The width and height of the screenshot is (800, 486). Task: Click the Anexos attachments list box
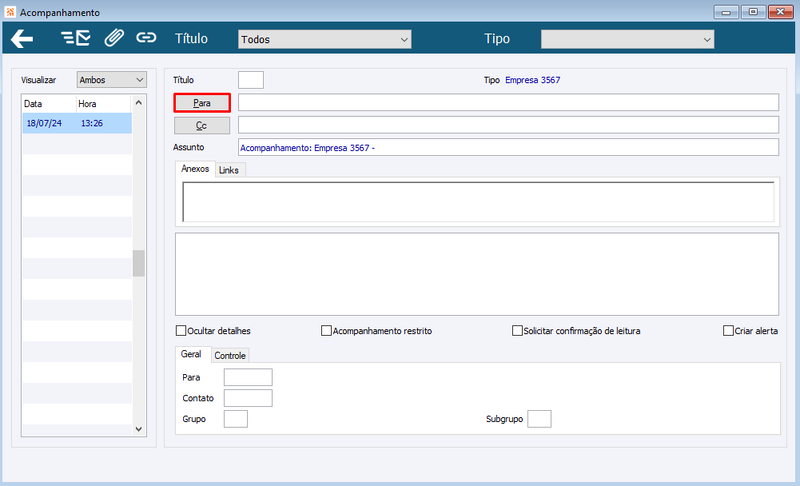coord(478,202)
